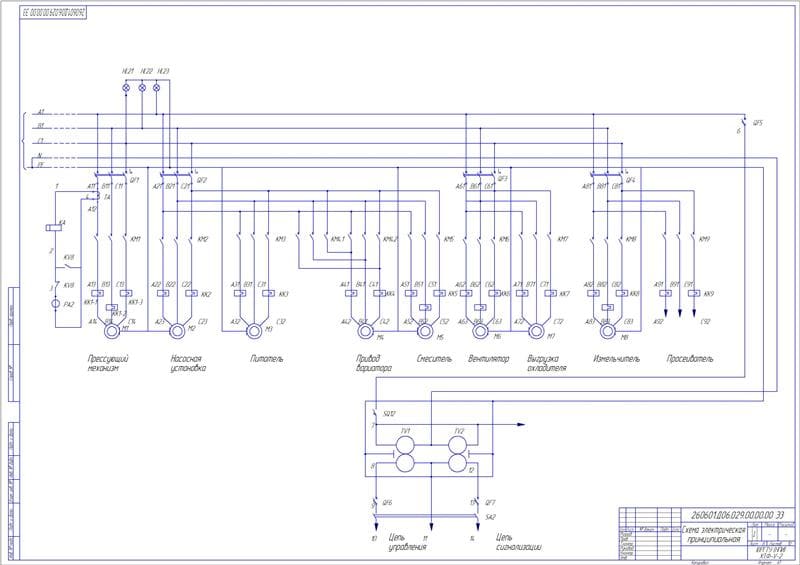Image resolution: width=800 pixels, height=565 pixels.
Task: Click the HL22 signal lamp symbol
Action: coord(142,88)
